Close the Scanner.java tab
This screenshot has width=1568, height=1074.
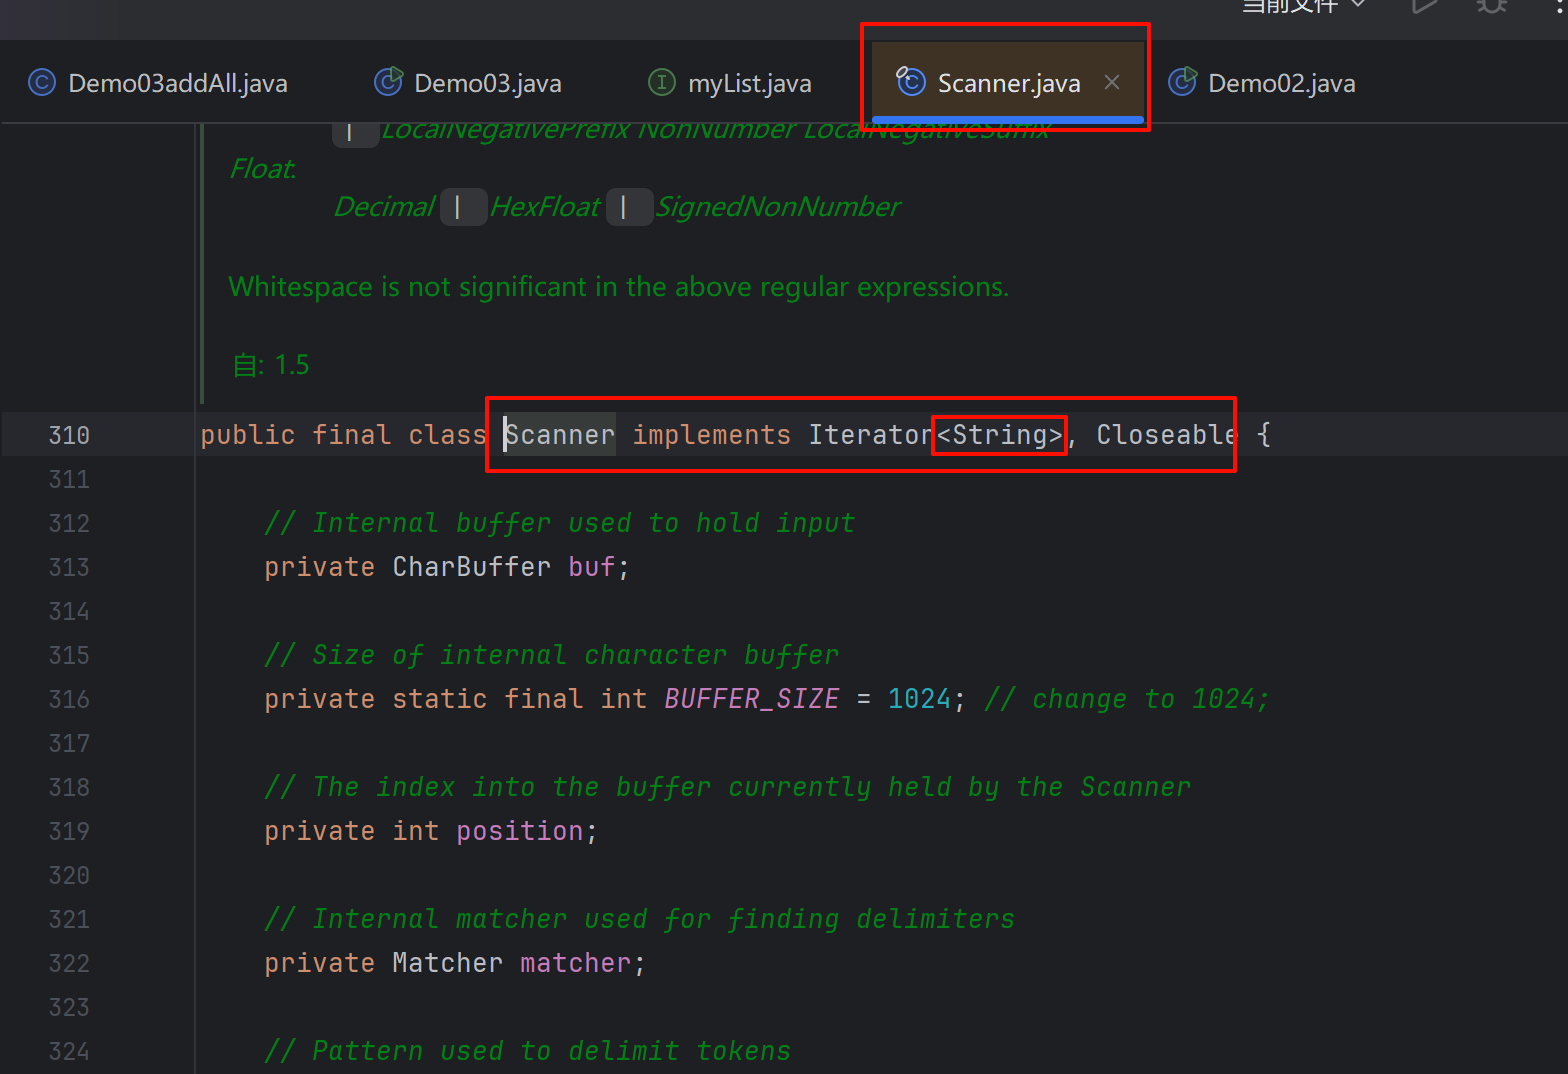point(1112,82)
